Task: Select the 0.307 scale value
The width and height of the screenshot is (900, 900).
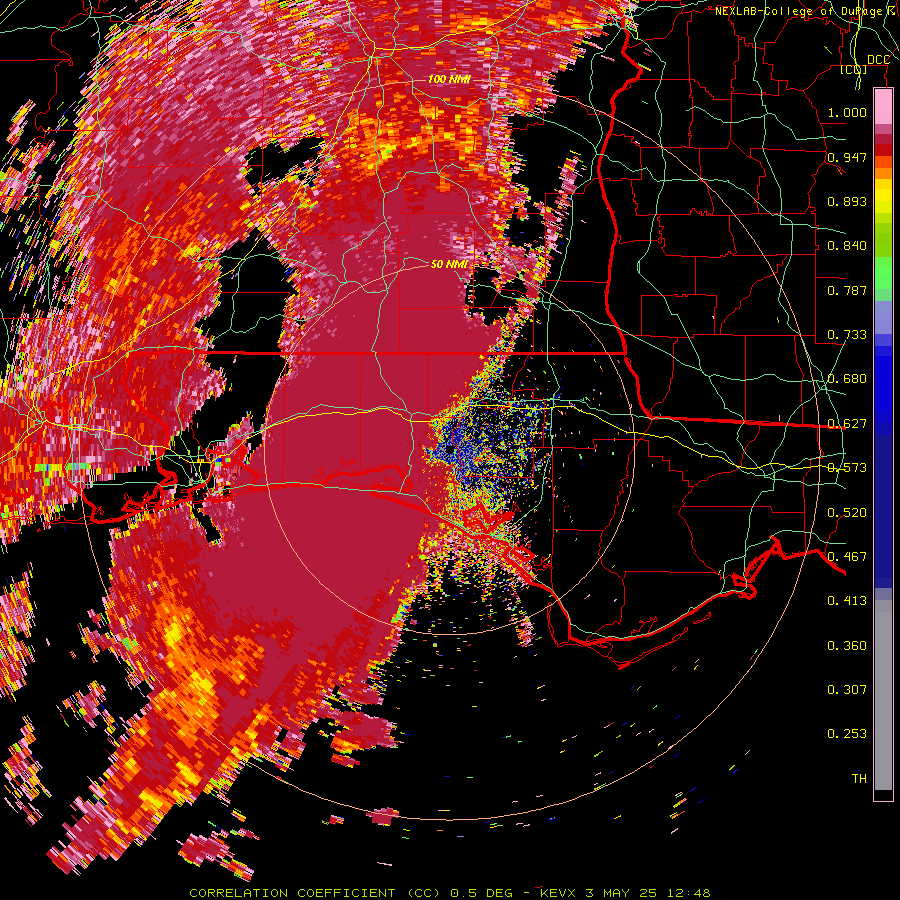Action: point(847,690)
